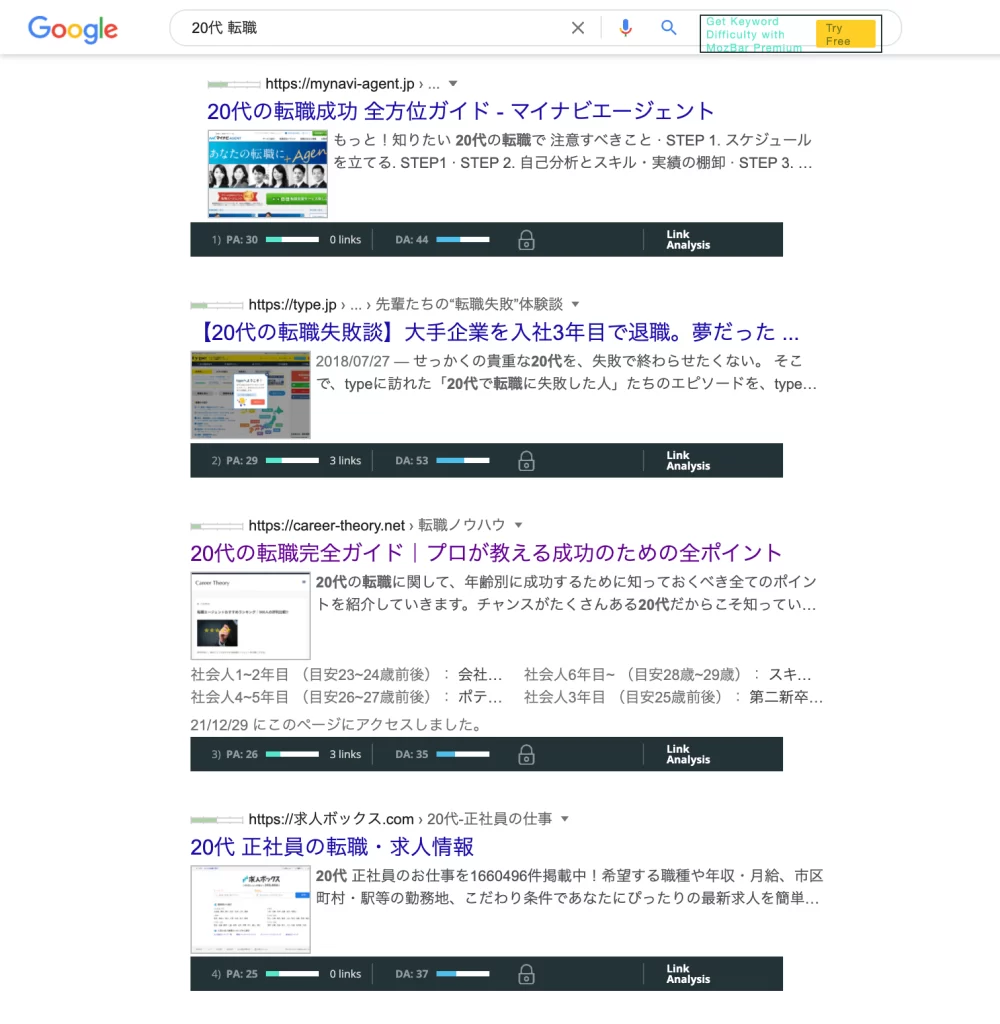
Task: Click lock icon in 求人ボックス MozBar
Action: click(x=526, y=974)
